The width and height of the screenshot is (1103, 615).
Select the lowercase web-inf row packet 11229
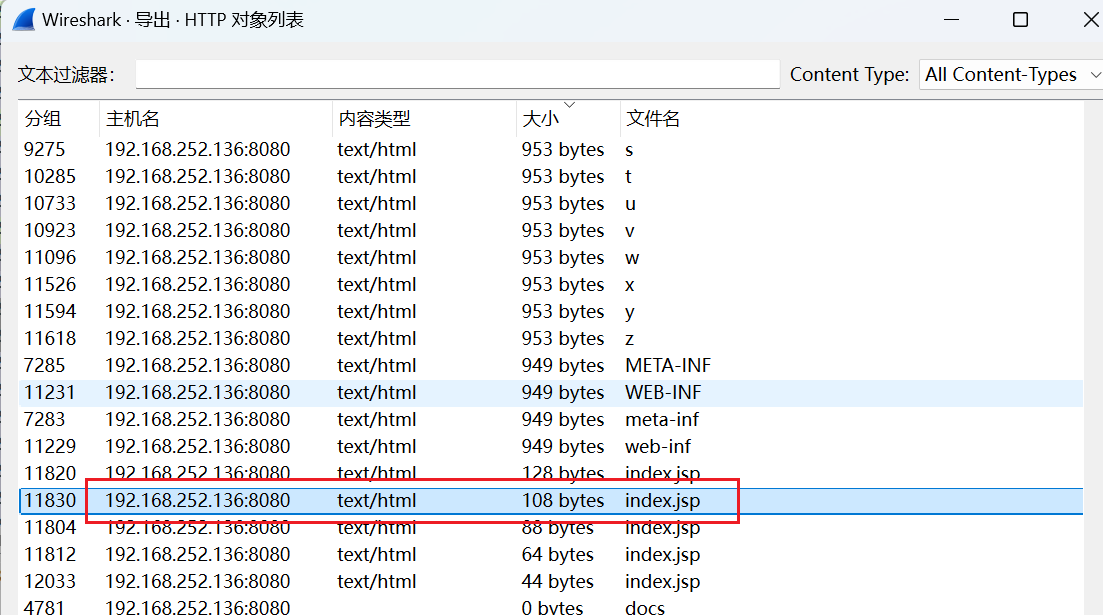(x=400, y=446)
